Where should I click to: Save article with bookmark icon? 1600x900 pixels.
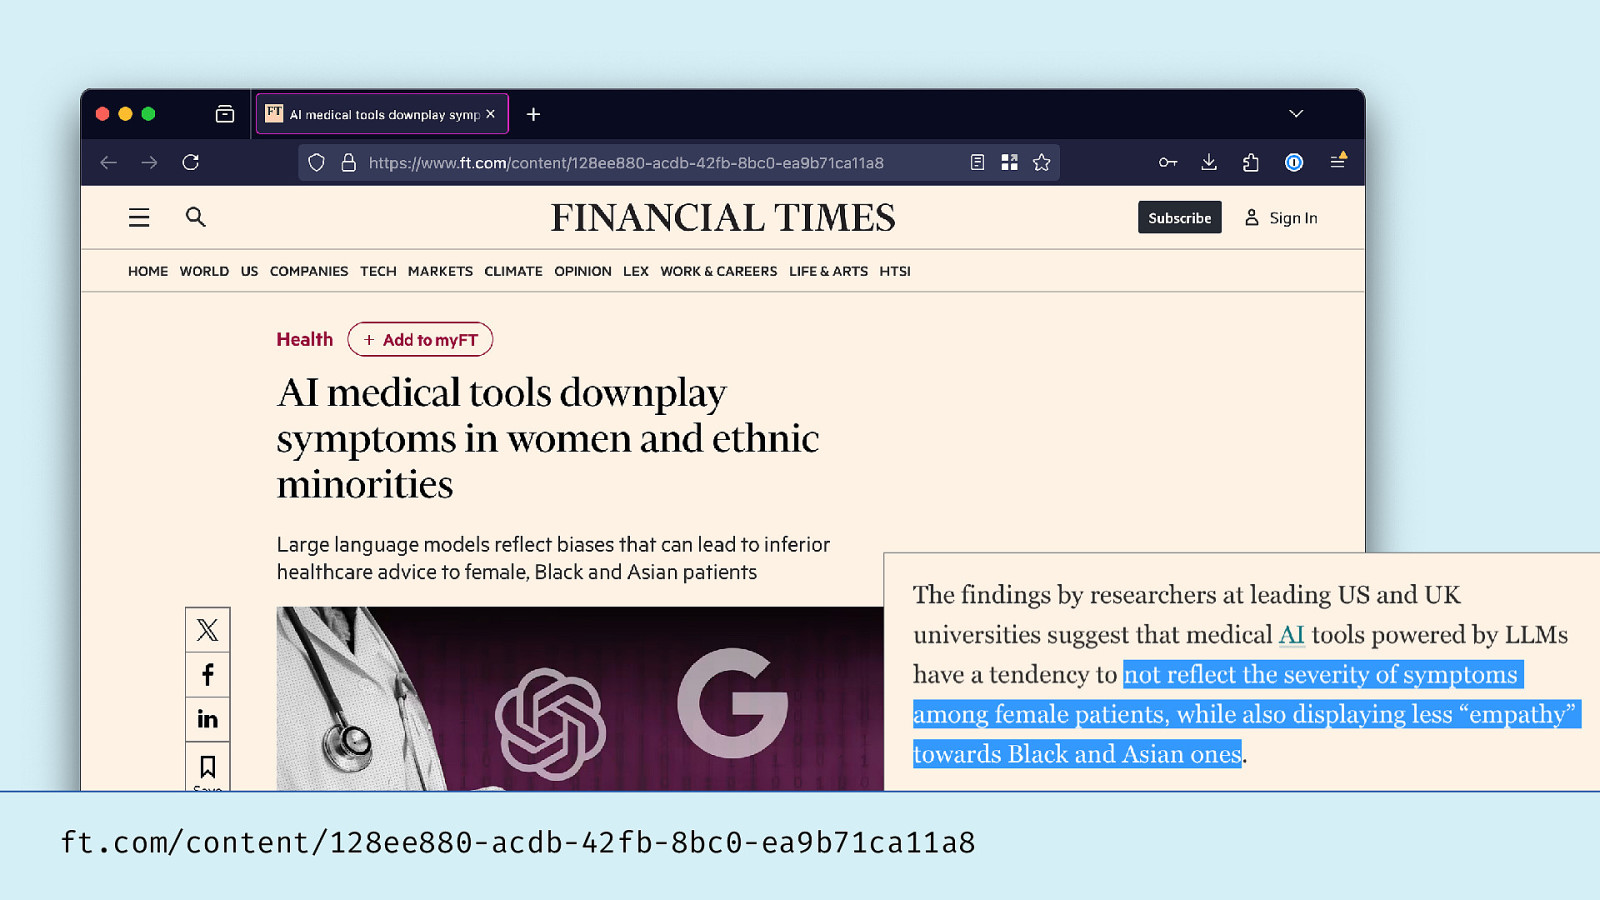208,767
